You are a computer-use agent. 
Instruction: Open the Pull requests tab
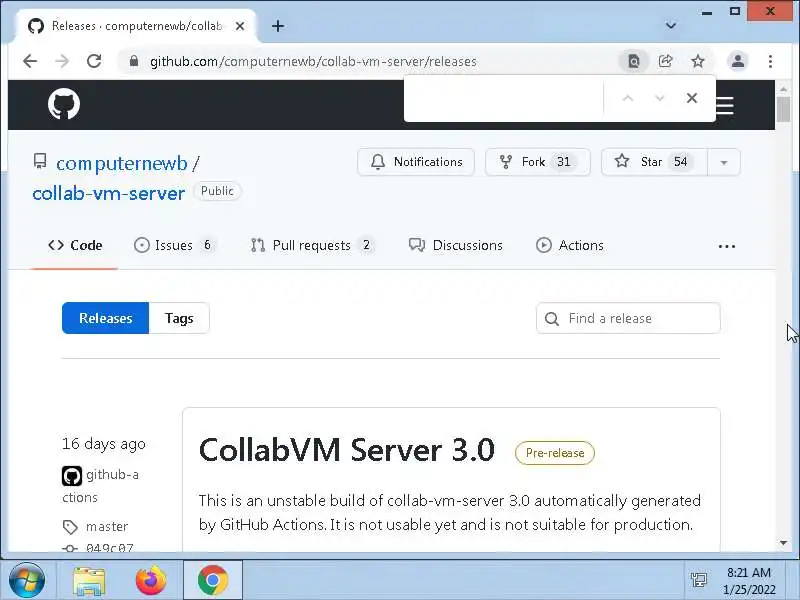click(x=312, y=245)
